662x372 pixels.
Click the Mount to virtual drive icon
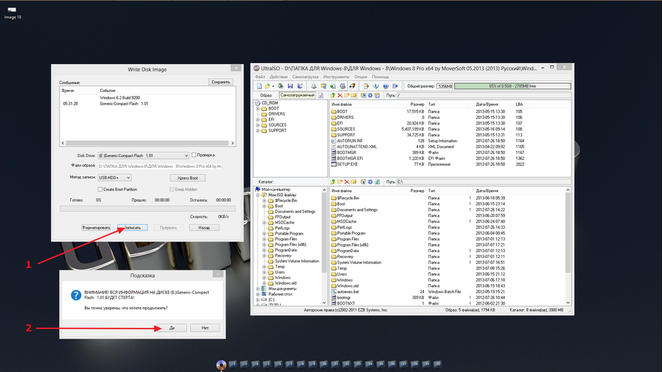point(342,86)
